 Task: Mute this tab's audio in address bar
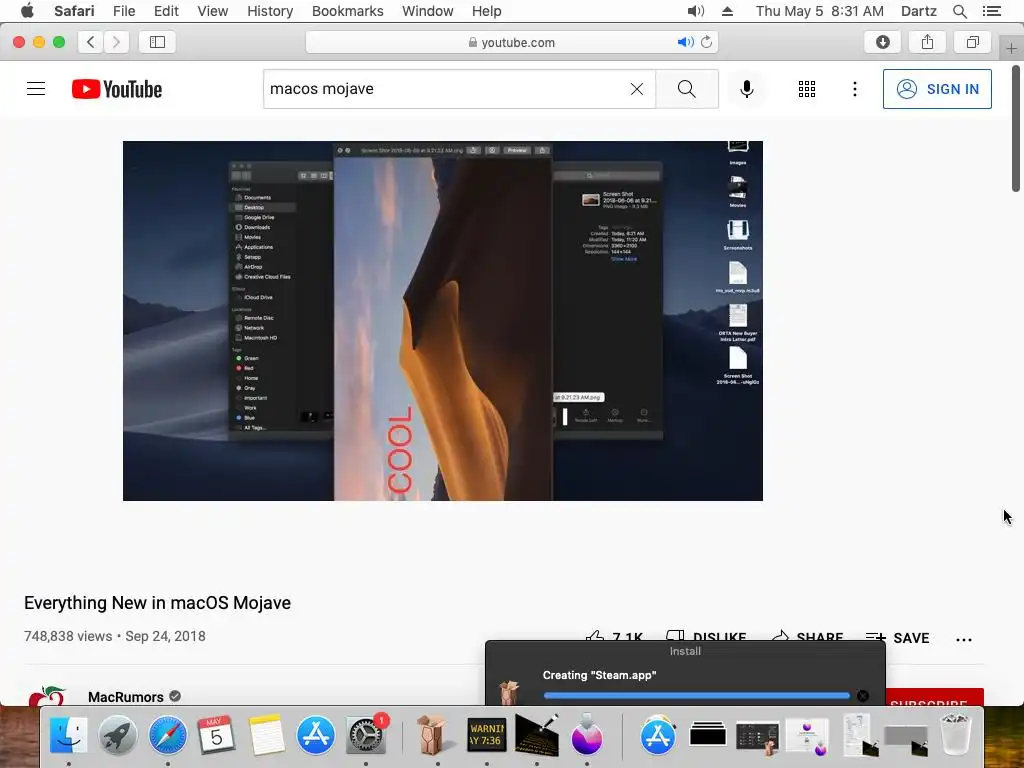pyautogui.click(x=684, y=42)
